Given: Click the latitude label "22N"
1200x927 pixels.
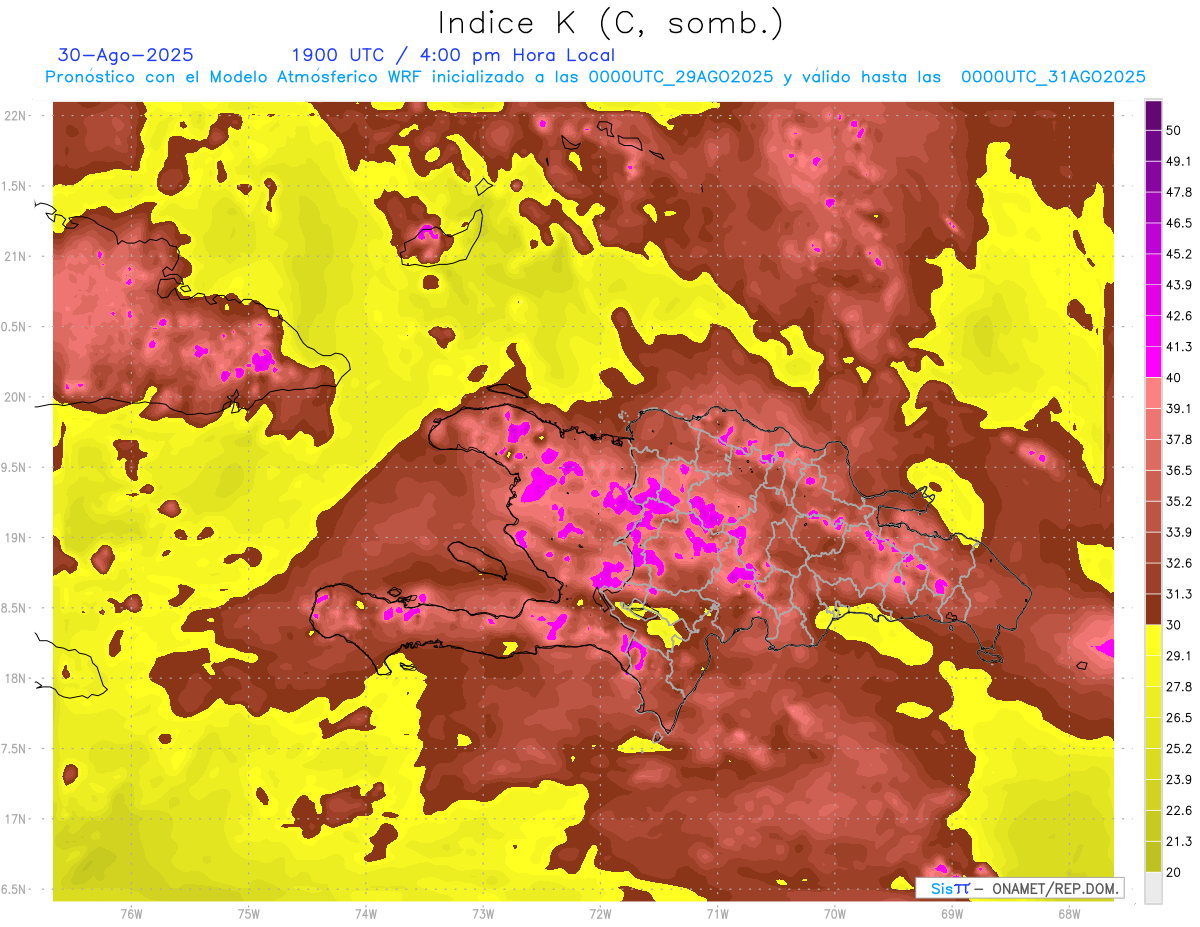Looking at the screenshot, I should pyautogui.click(x=15, y=116).
